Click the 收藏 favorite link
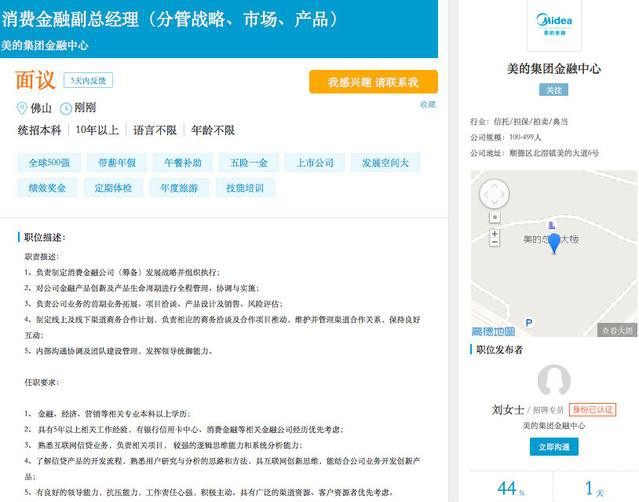Viewport: 639px width, 502px height. pos(428,105)
